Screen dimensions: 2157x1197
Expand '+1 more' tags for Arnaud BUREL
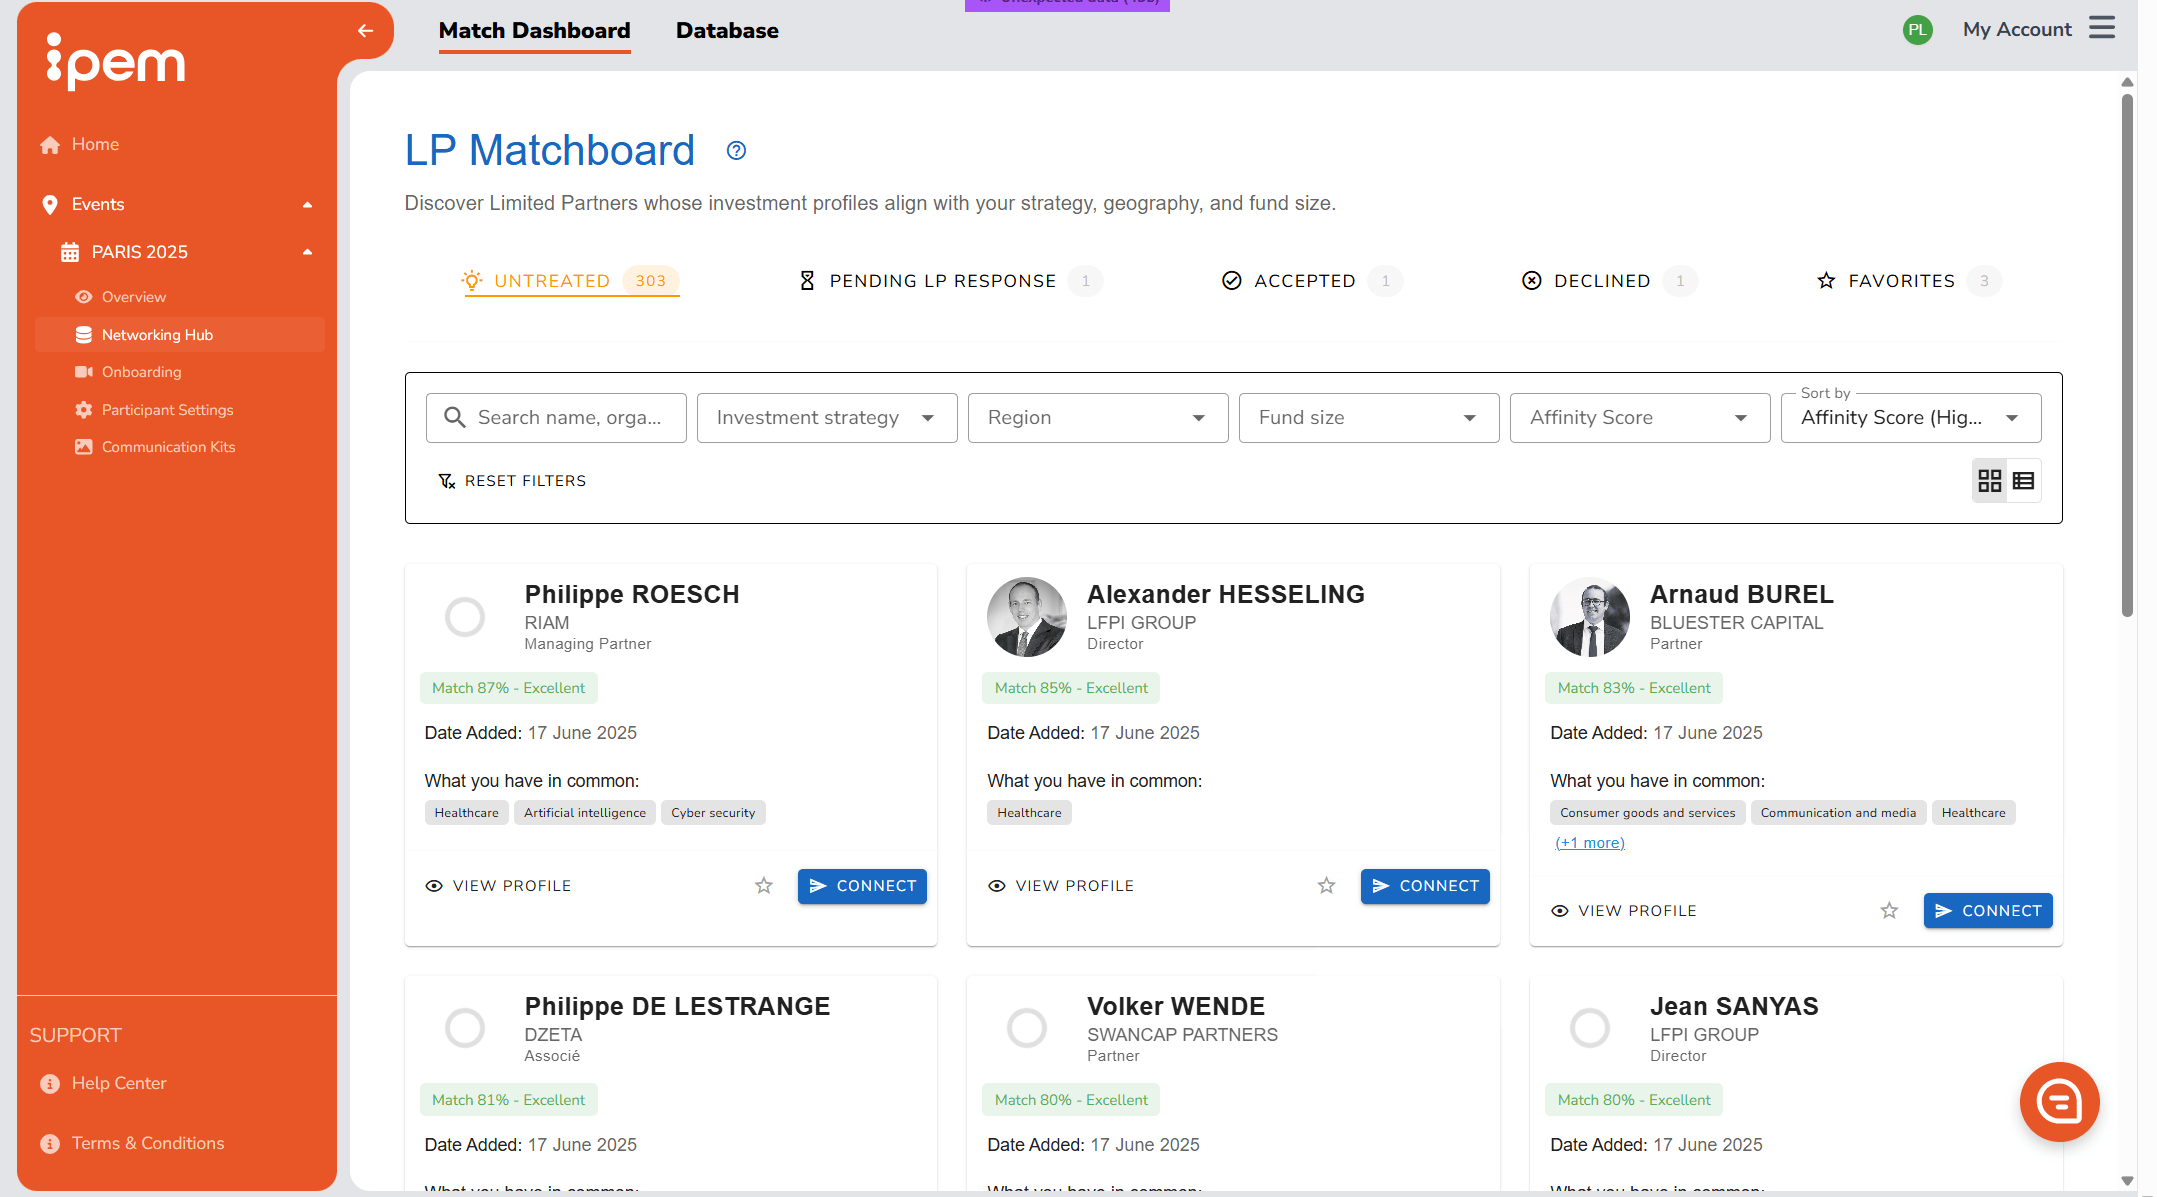pyautogui.click(x=1590, y=843)
